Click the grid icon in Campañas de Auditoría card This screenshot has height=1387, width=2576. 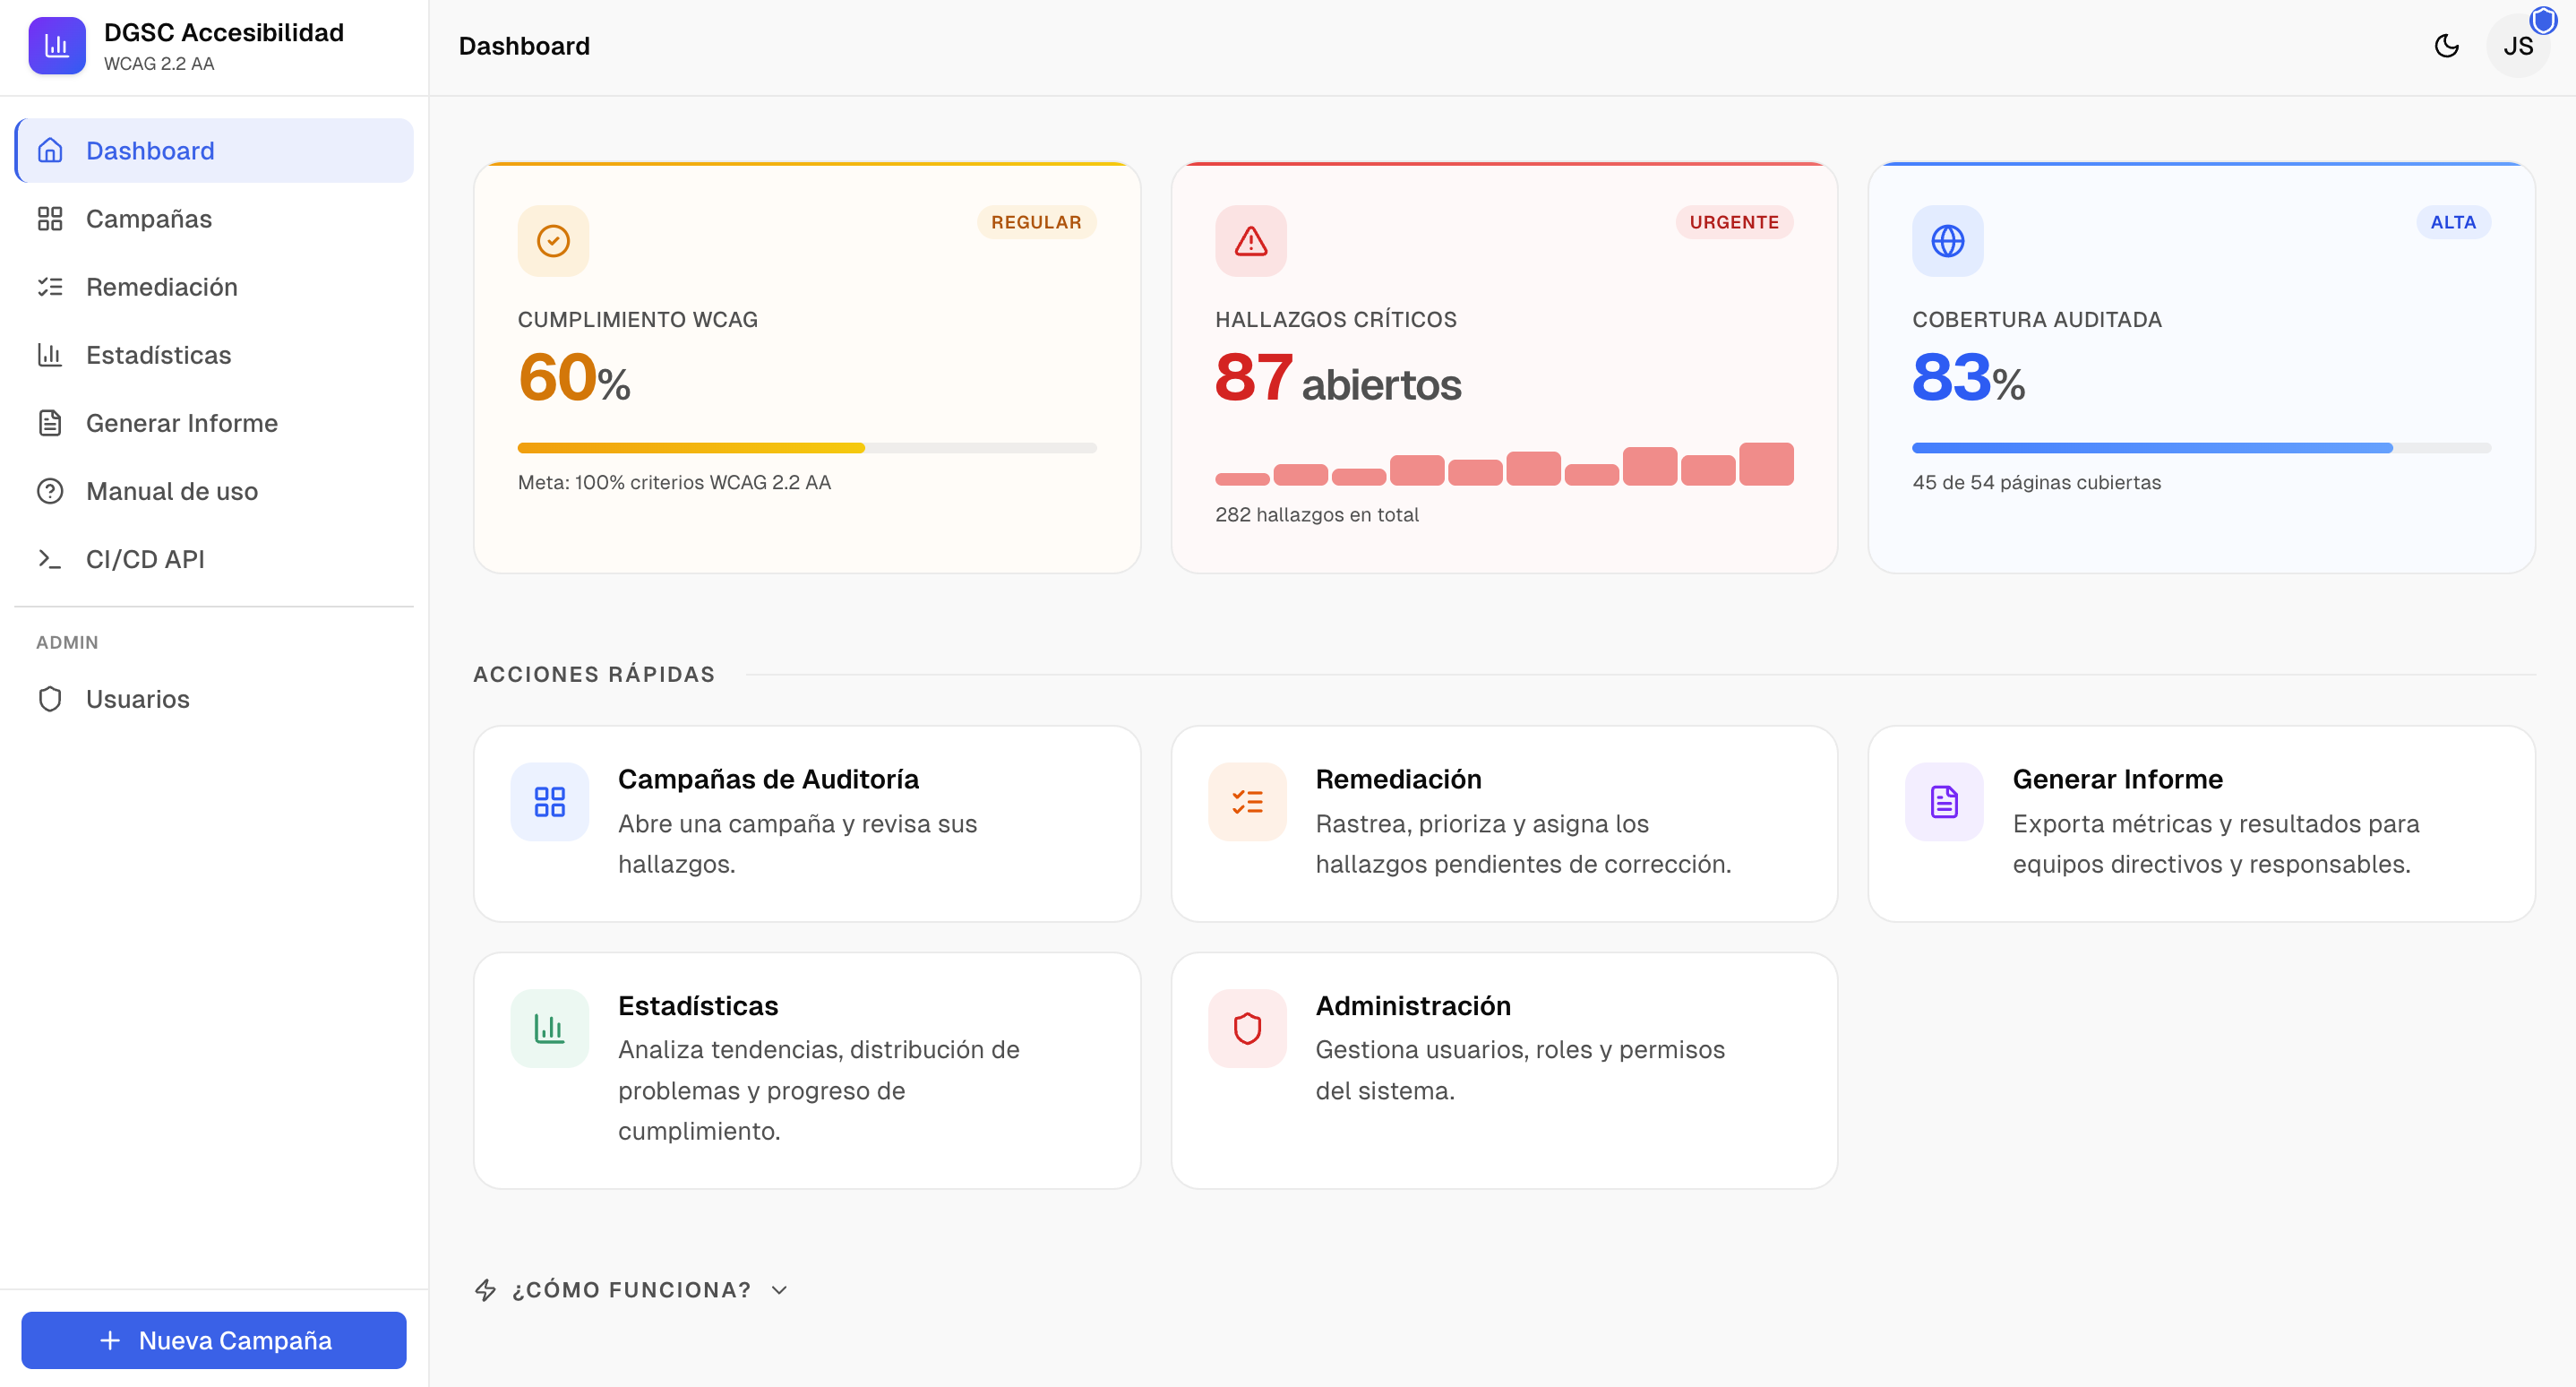pyautogui.click(x=549, y=802)
